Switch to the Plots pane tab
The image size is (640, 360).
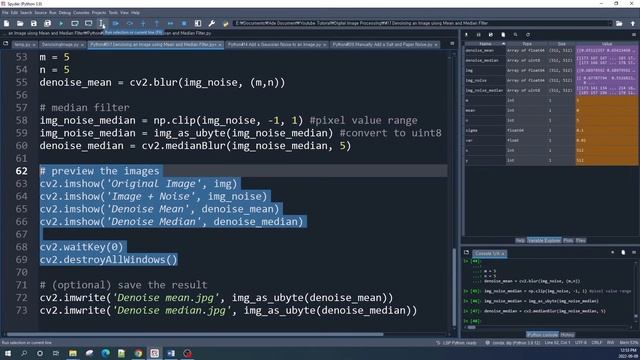(568, 240)
